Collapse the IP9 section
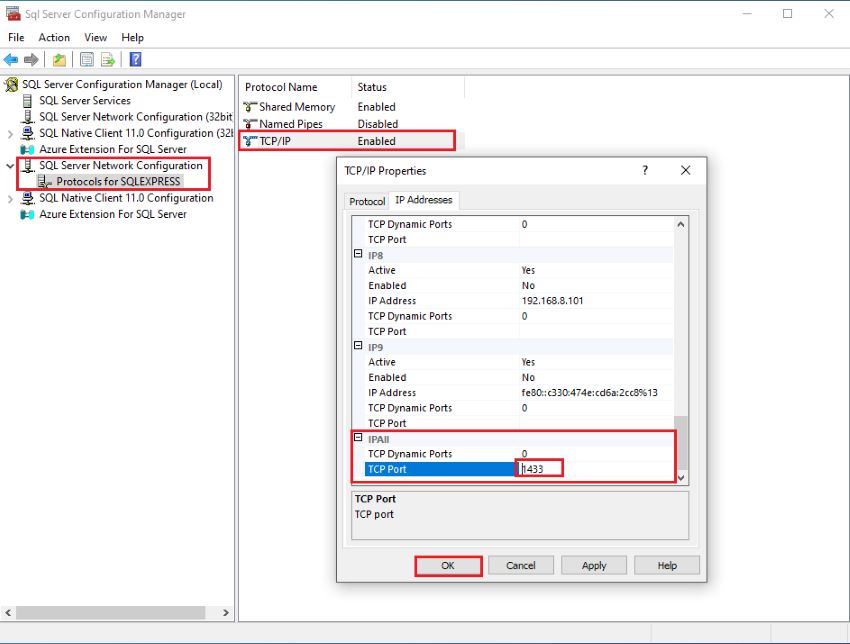The width and height of the screenshot is (850, 644). coord(358,345)
